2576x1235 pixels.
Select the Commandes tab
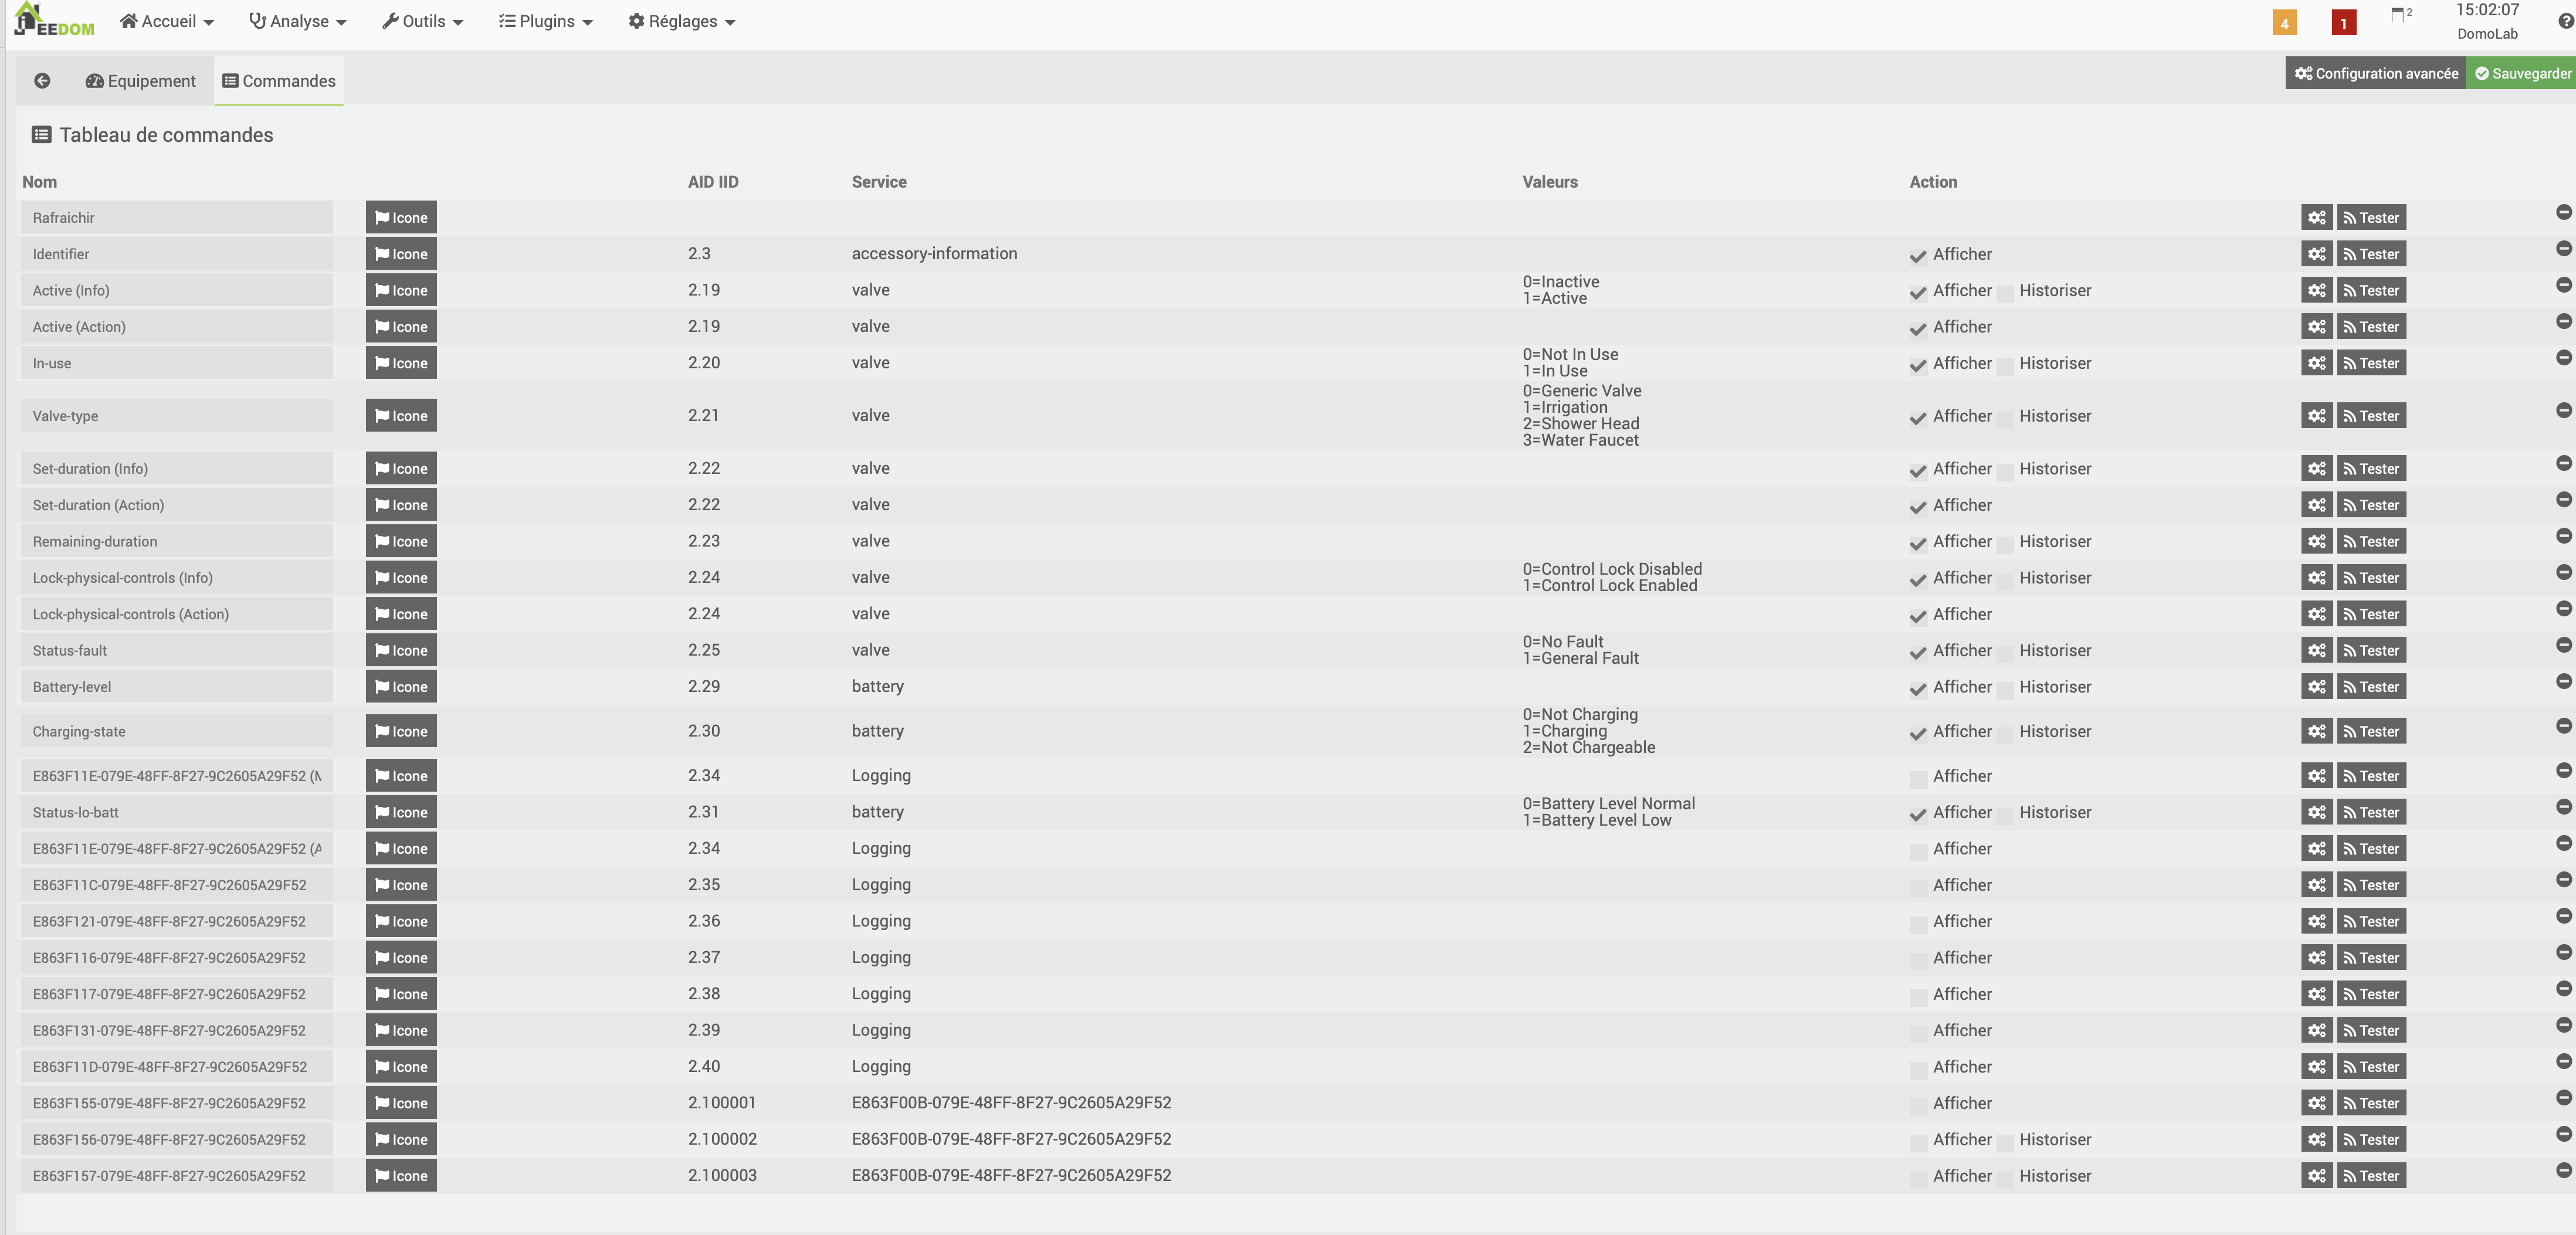tap(279, 81)
